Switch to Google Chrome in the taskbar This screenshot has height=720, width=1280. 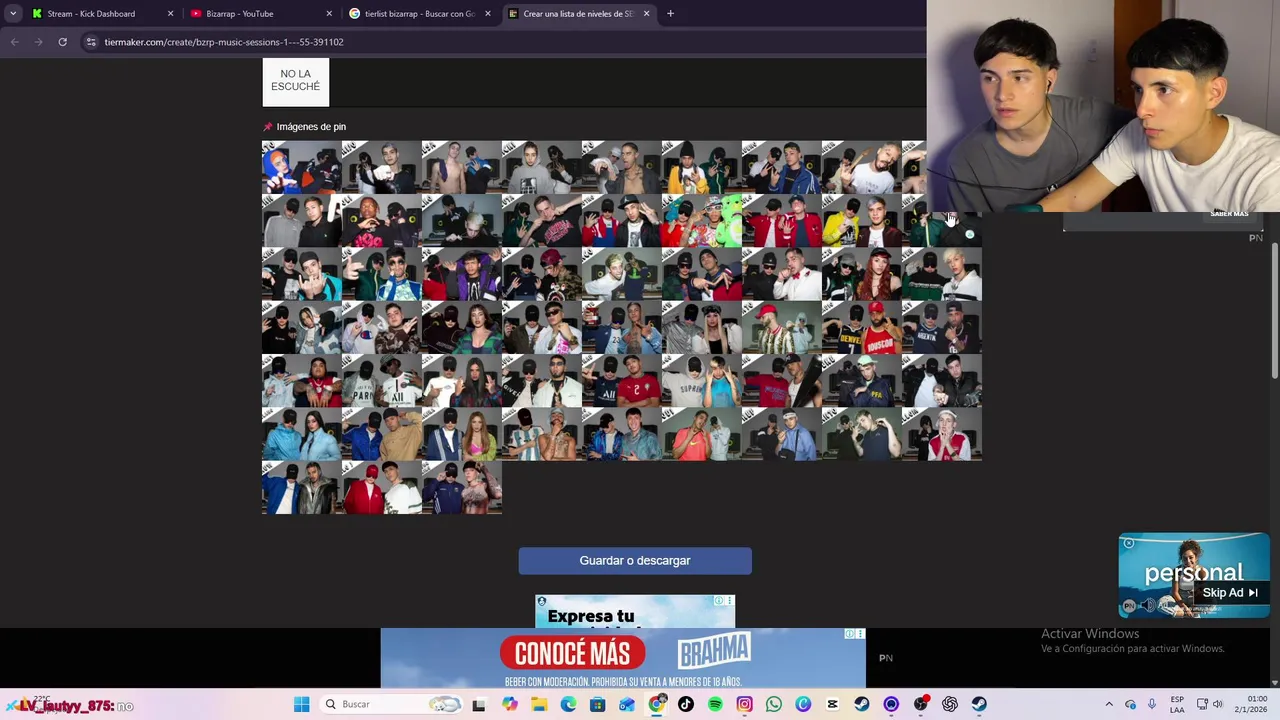tap(657, 705)
